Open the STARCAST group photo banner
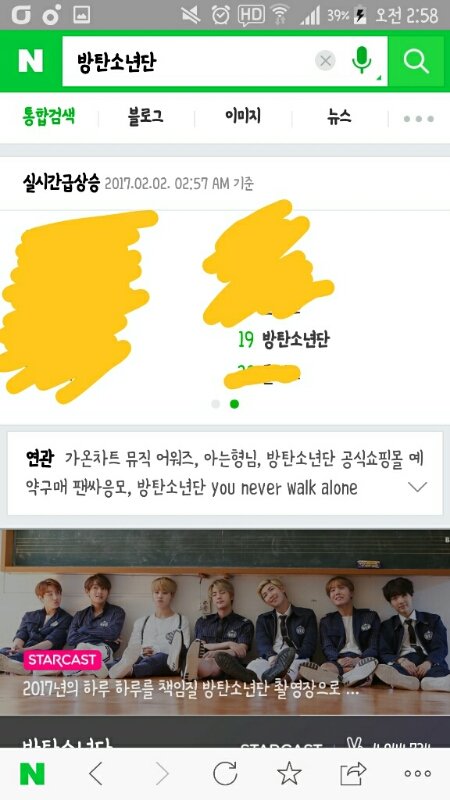This screenshot has height=800, width=450. pyautogui.click(x=225, y=622)
